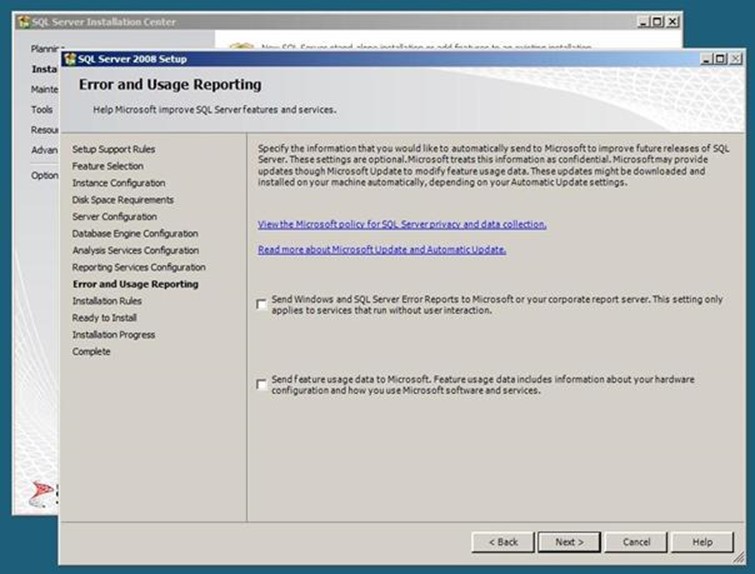Screen dimensions: 755x574
Task: Maximize the SQL Server 2008 Setup window
Action: [720, 59]
